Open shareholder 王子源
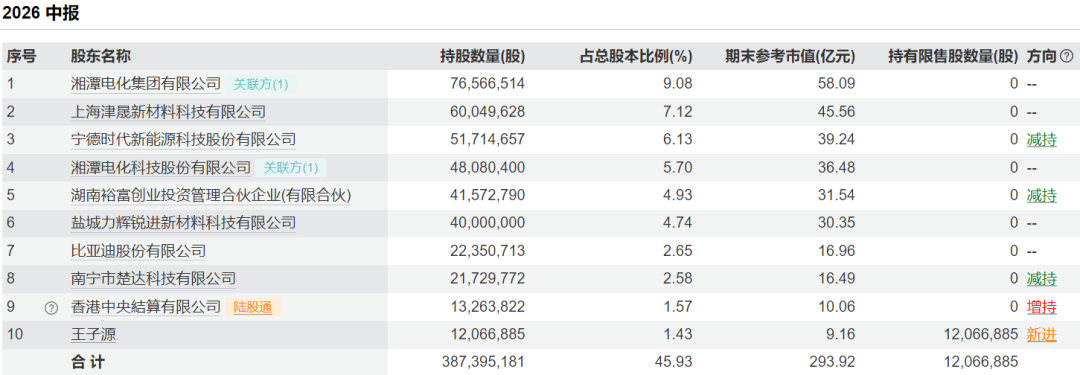The image size is (1080, 375). (94, 335)
